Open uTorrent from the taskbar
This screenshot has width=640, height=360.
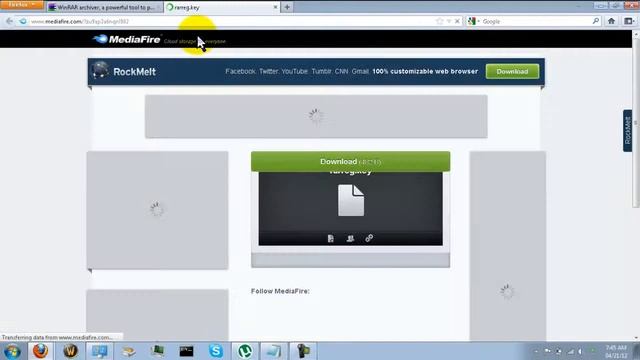[x=245, y=351]
